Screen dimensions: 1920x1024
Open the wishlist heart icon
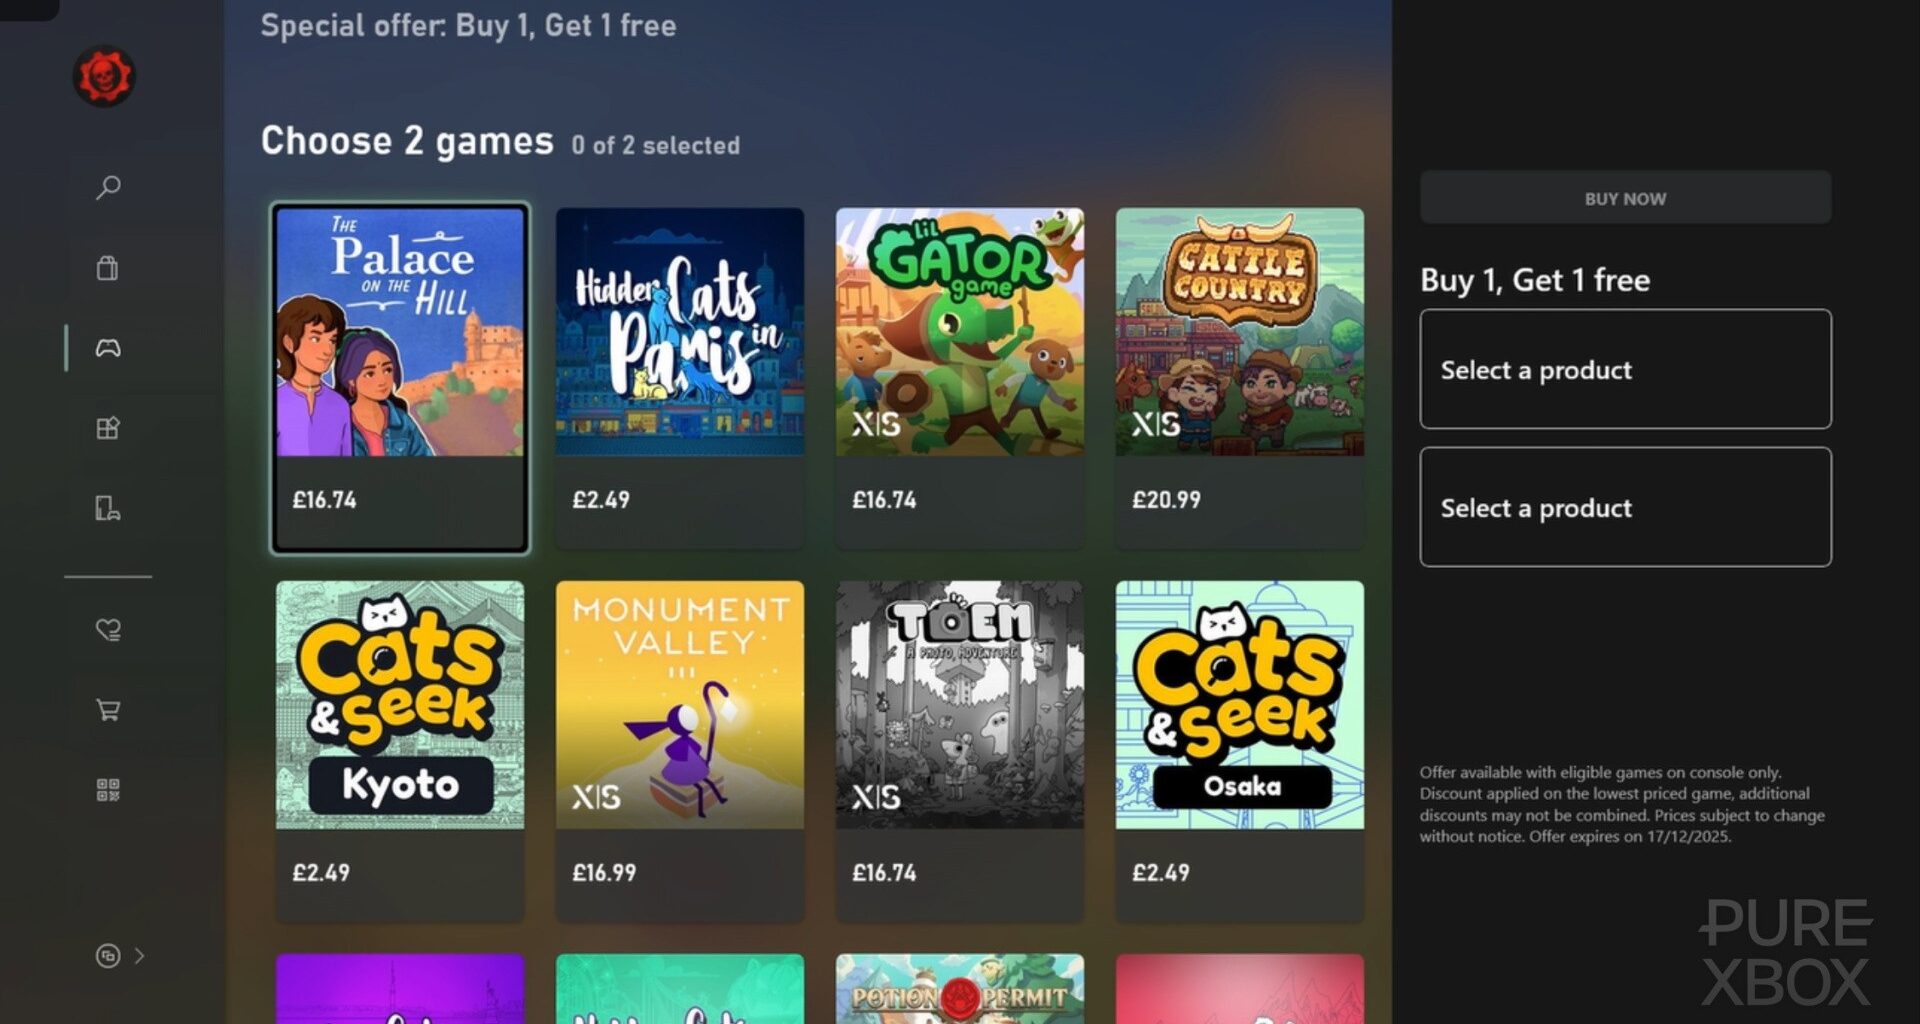108,629
